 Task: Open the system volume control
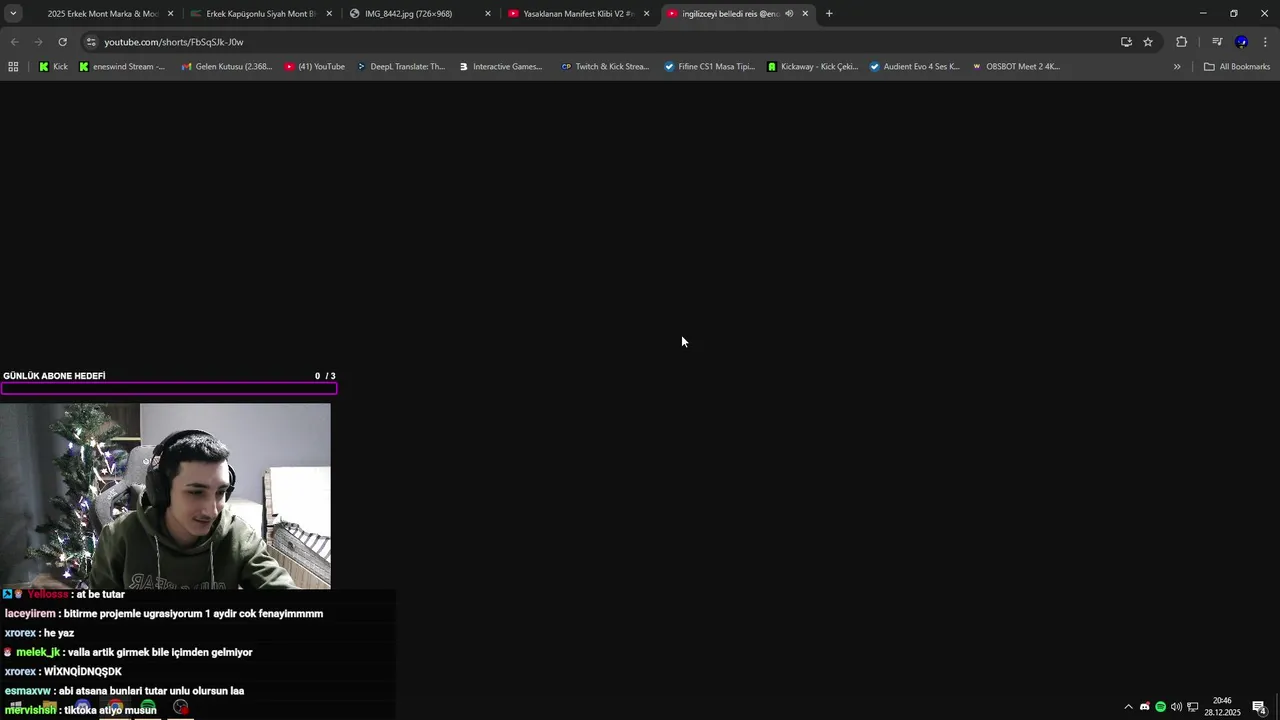point(1176,707)
